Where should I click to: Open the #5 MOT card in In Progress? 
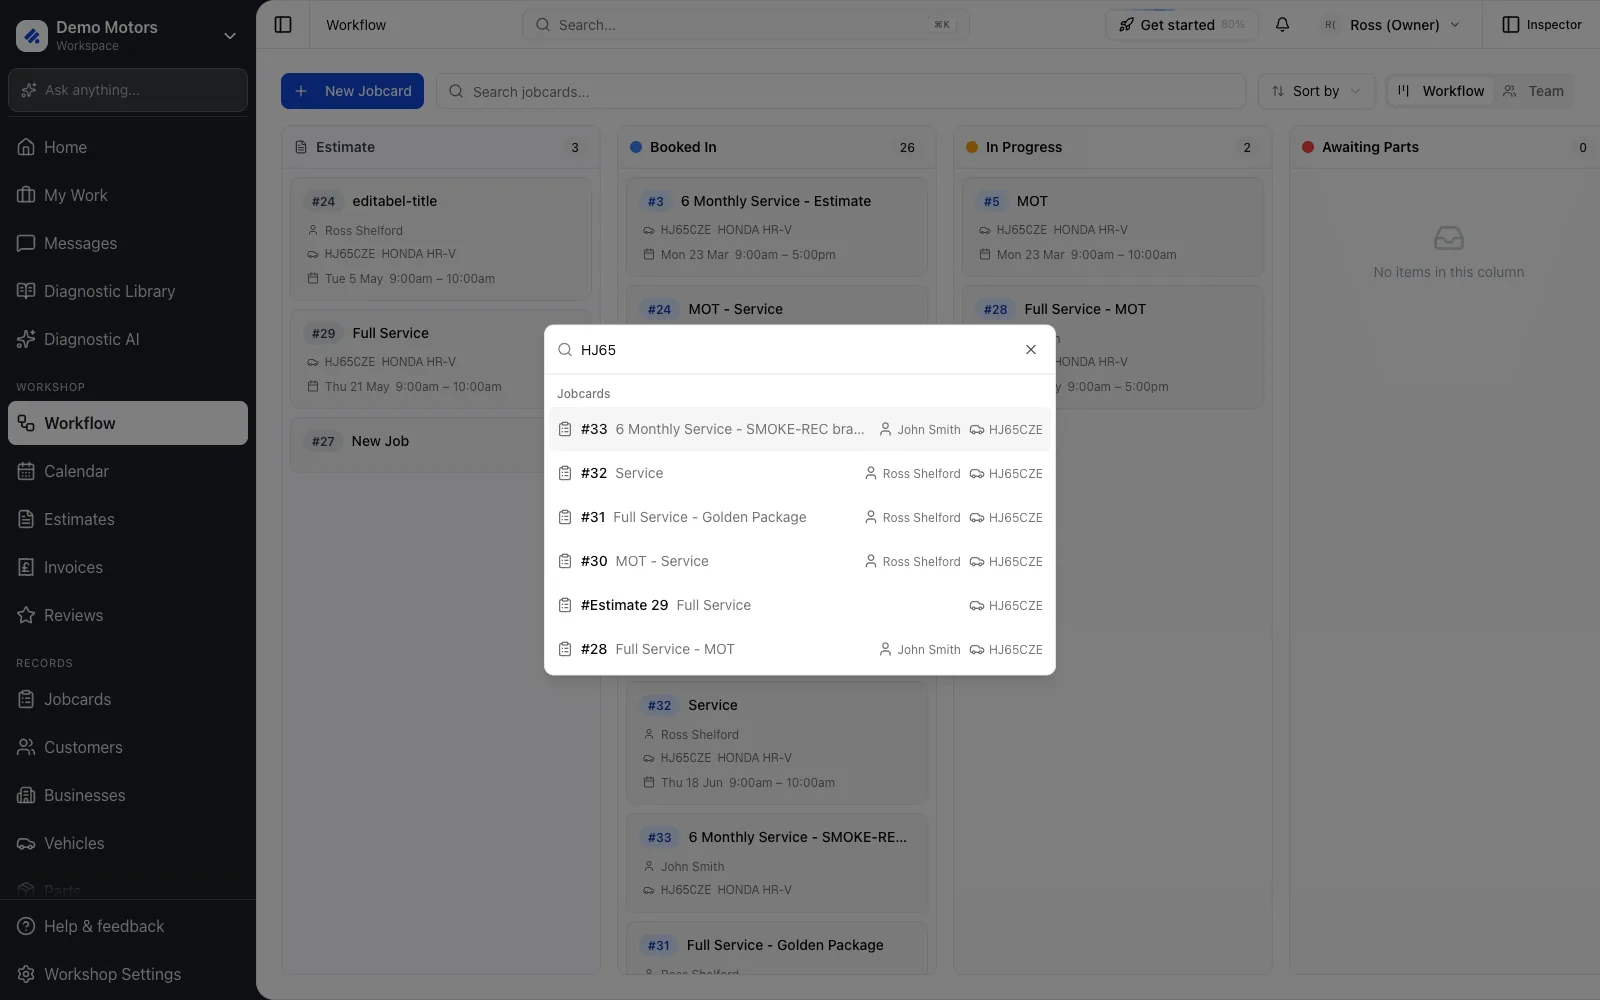coord(1113,227)
